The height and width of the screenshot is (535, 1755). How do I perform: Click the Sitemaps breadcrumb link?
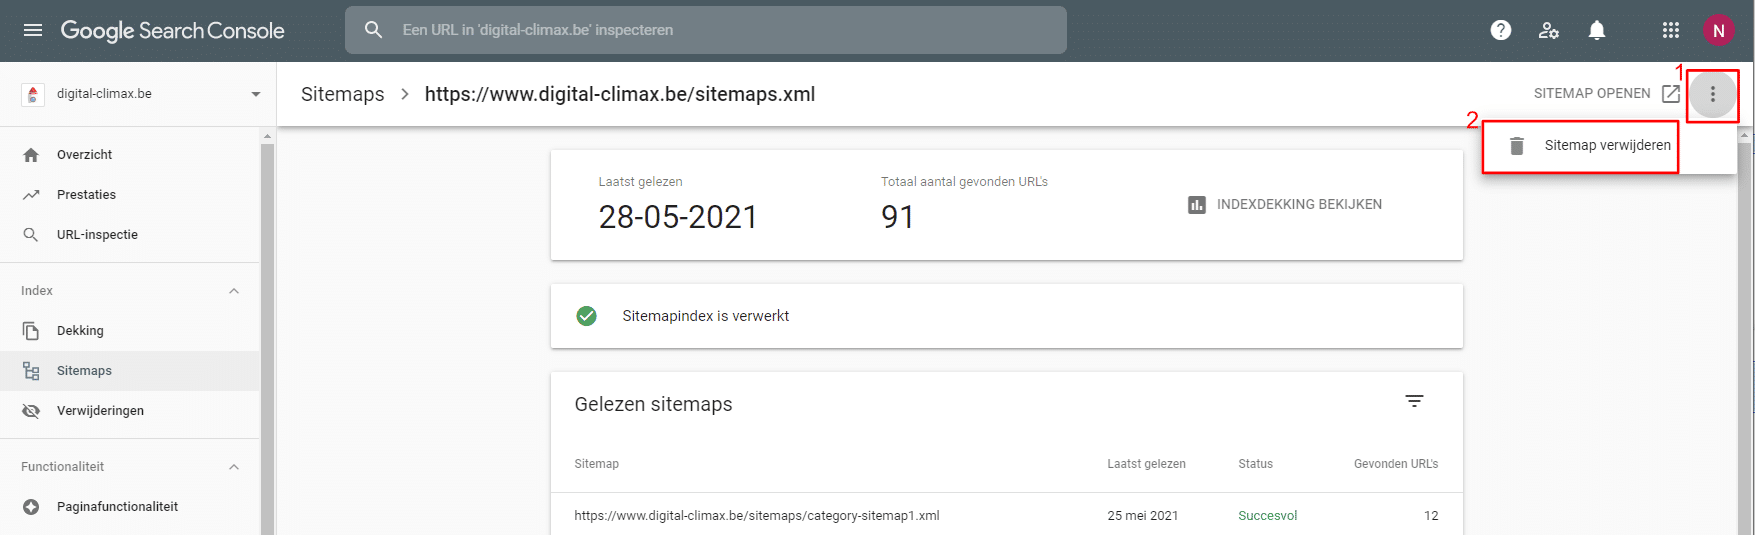tap(342, 94)
